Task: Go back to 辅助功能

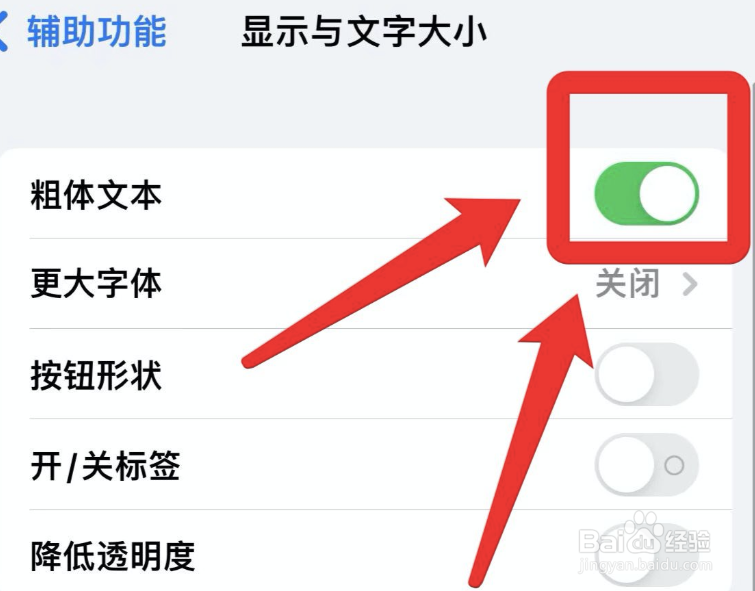Action: (96, 32)
